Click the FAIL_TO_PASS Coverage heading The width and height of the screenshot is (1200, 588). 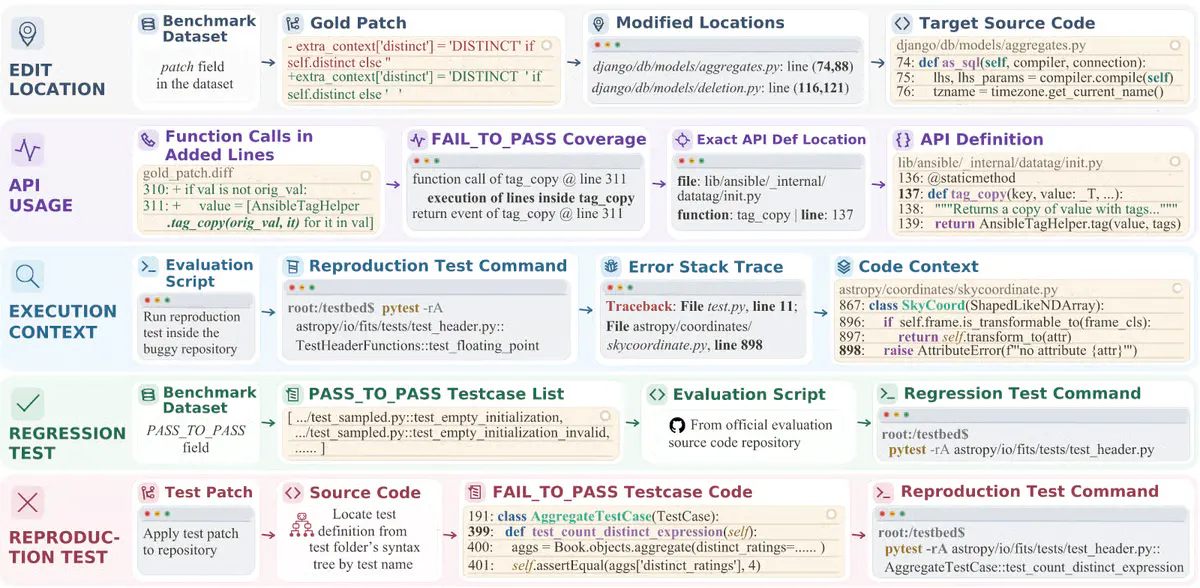pyautogui.click(x=539, y=140)
